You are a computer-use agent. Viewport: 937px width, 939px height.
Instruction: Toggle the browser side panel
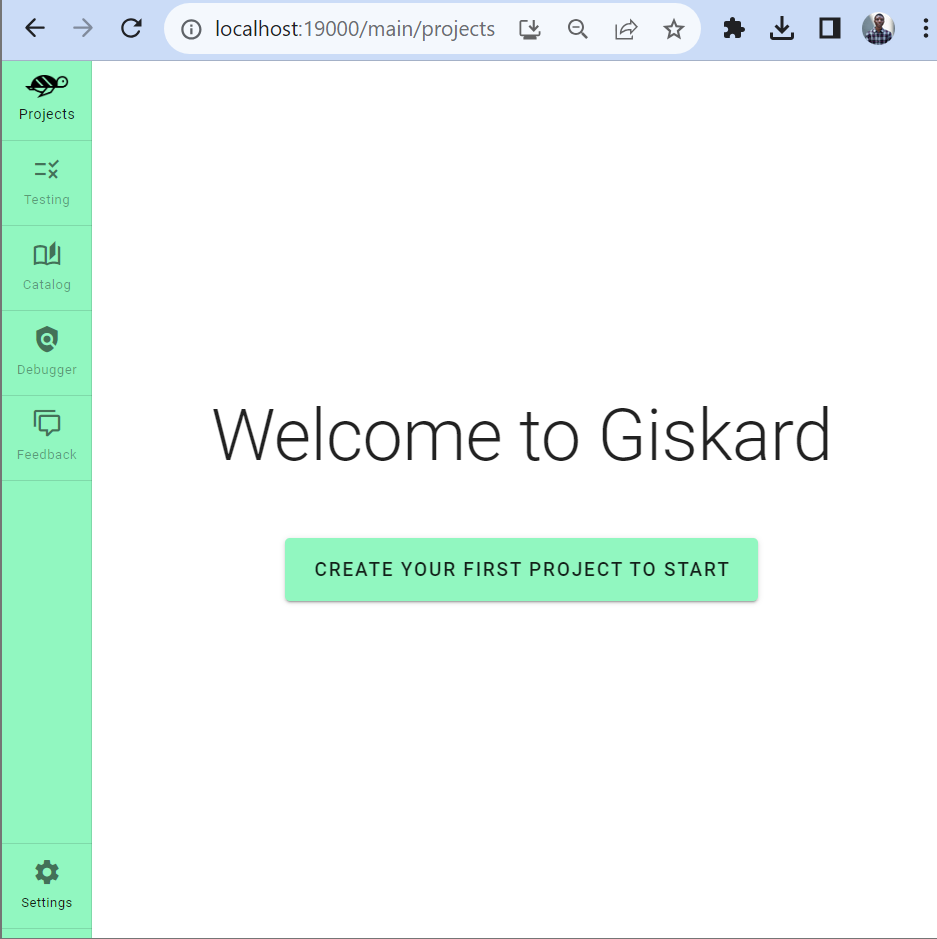(x=830, y=28)
